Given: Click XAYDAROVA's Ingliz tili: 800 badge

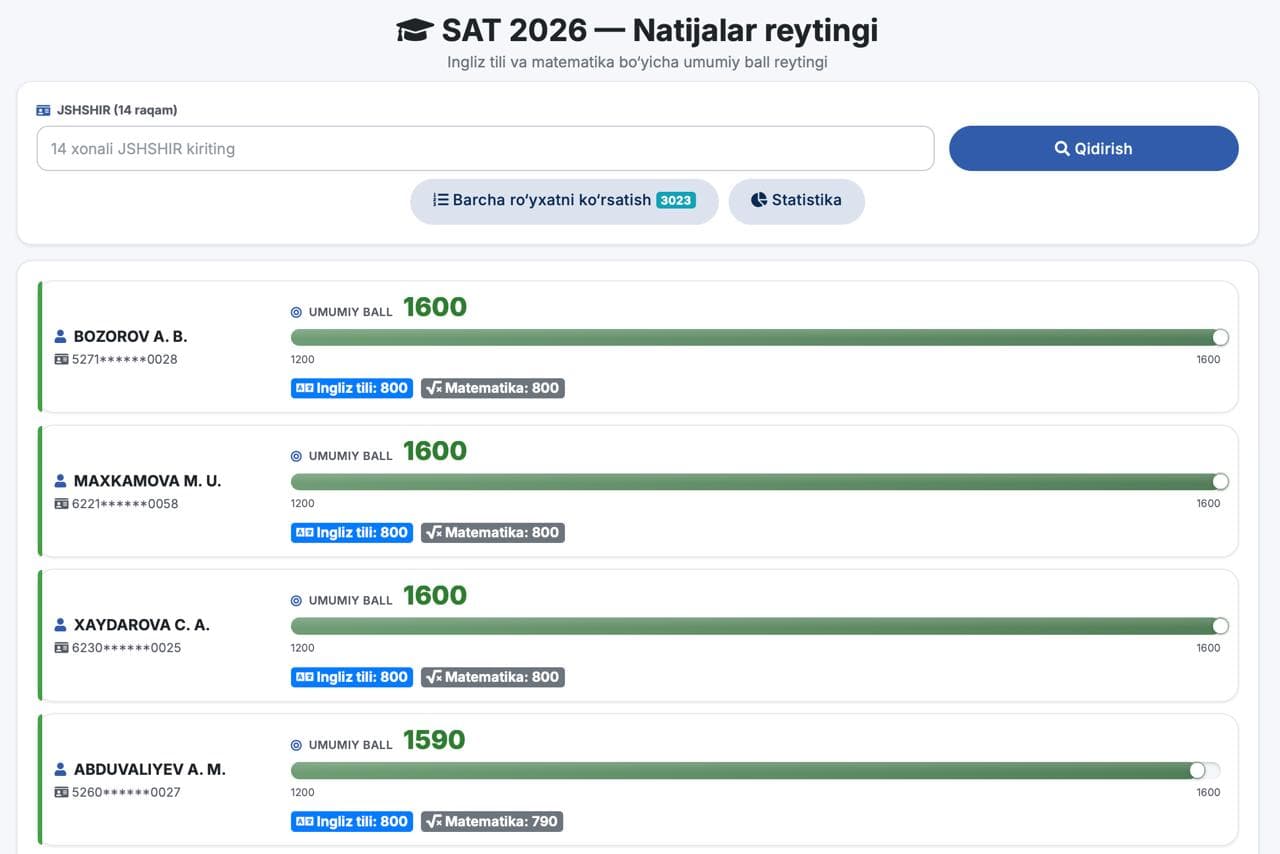Looking at the screenshot, I should [352, 677].
